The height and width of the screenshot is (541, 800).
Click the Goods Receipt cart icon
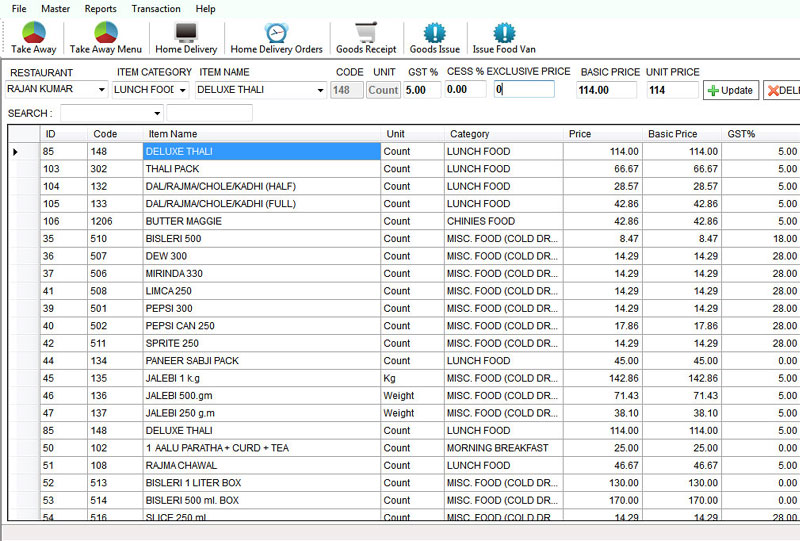366,33
